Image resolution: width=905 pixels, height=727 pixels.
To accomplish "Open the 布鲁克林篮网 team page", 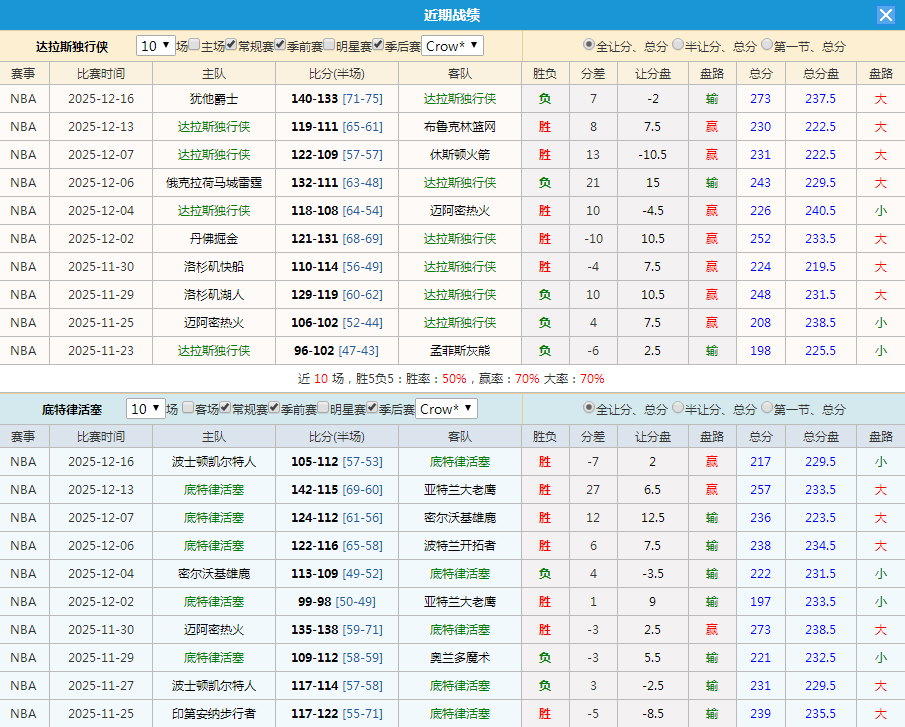I will click(x=458, y=127).
